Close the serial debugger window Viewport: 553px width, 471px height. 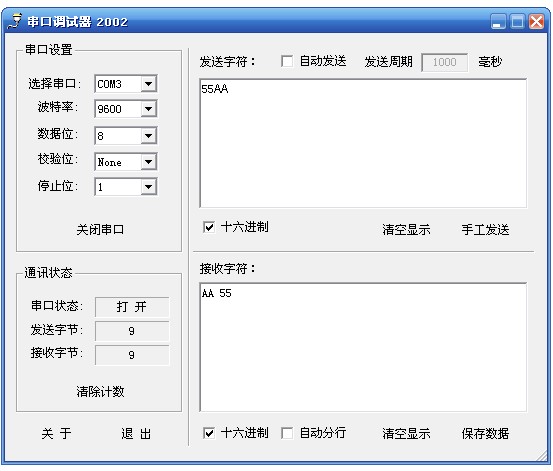coord(536,22)
